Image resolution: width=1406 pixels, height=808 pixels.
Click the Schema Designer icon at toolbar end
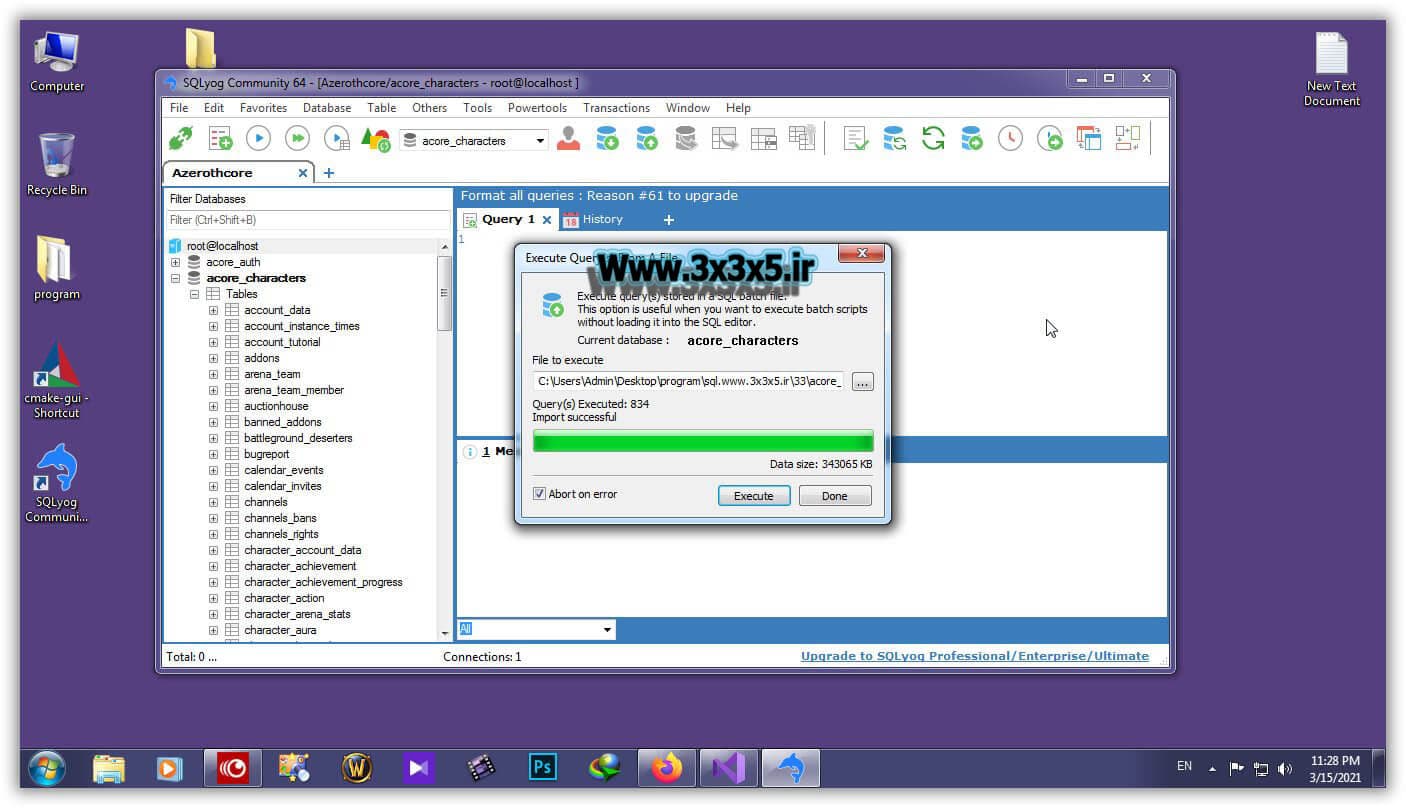1128,139
